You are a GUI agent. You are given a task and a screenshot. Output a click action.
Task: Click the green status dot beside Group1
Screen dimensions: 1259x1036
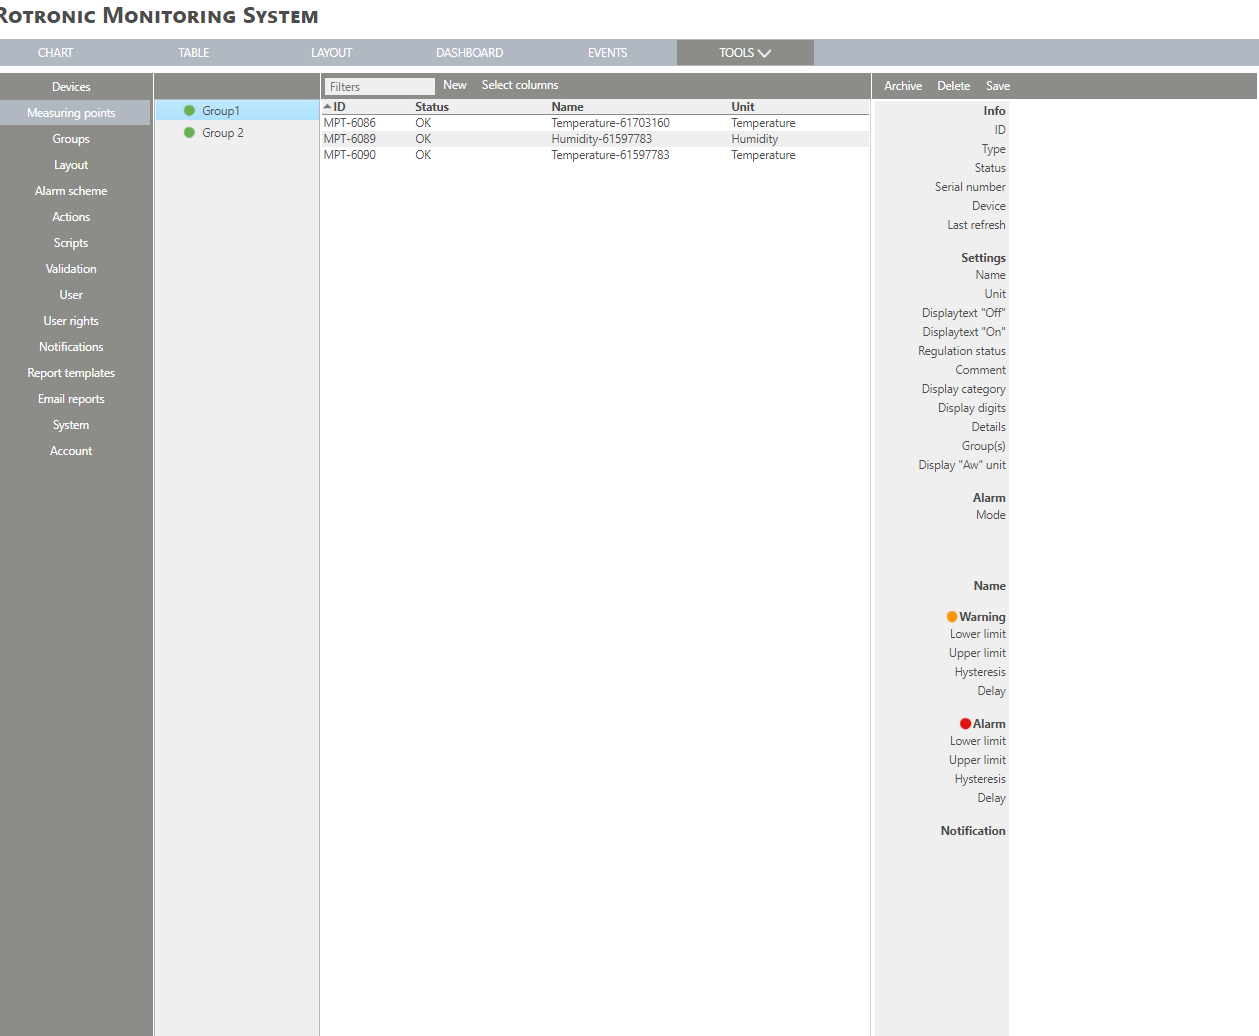(189, 111)
